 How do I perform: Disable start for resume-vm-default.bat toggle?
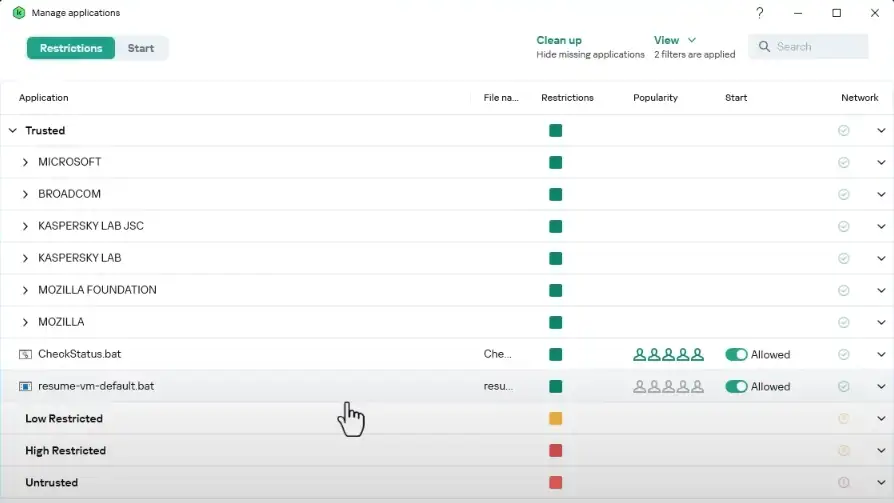(x=736, y=387)
